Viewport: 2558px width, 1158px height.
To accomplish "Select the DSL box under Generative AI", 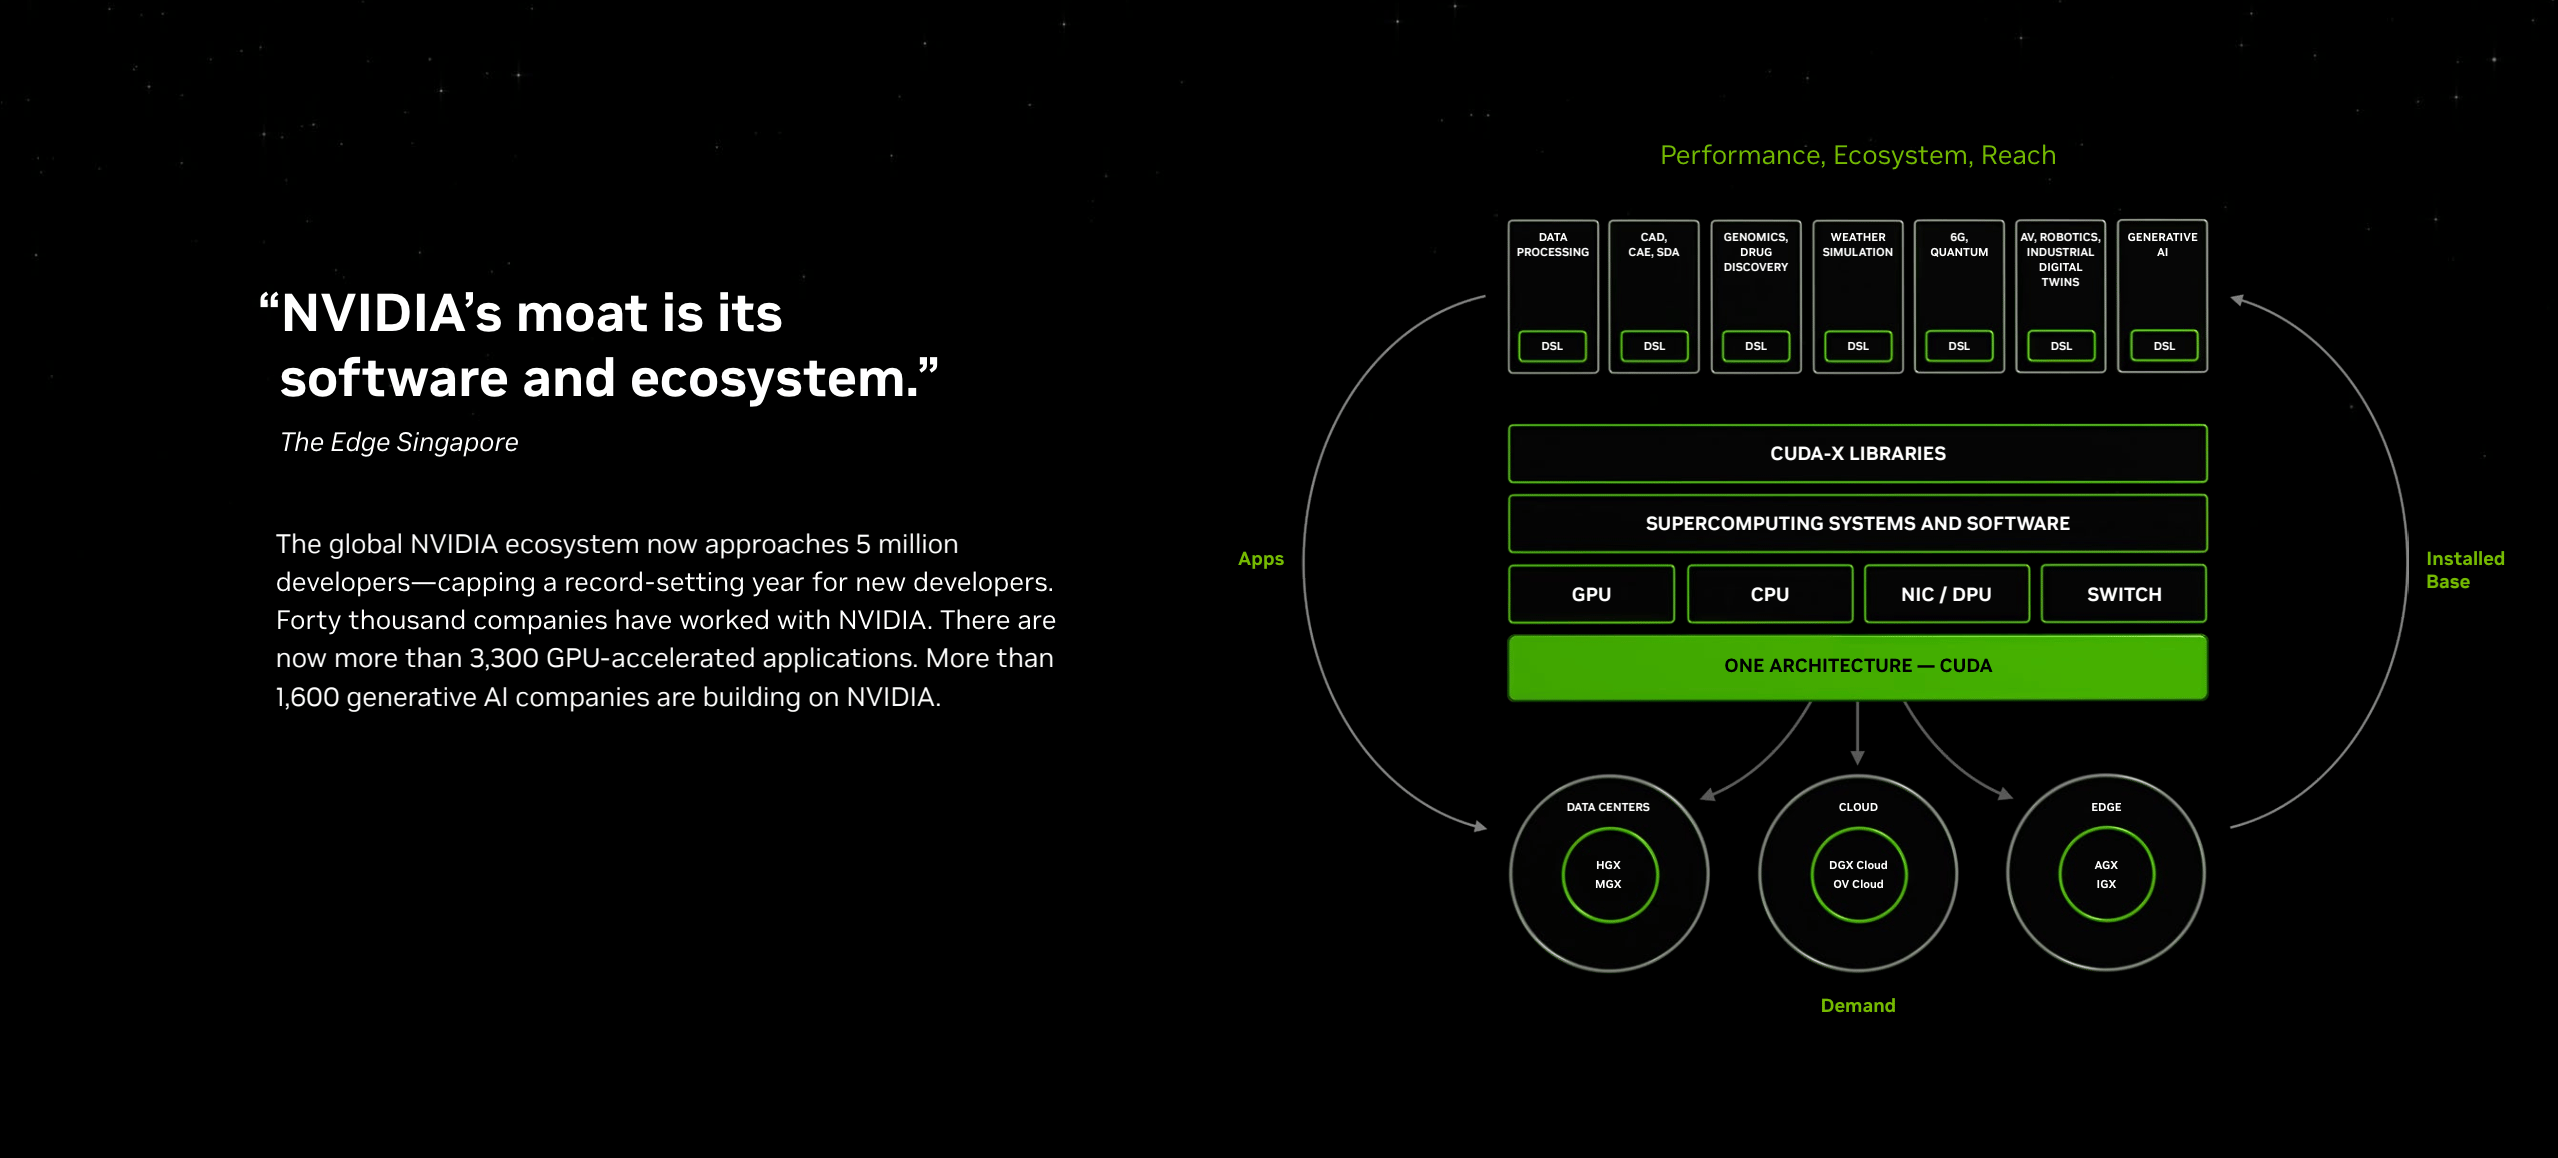I will click(x=2164, y=346).
